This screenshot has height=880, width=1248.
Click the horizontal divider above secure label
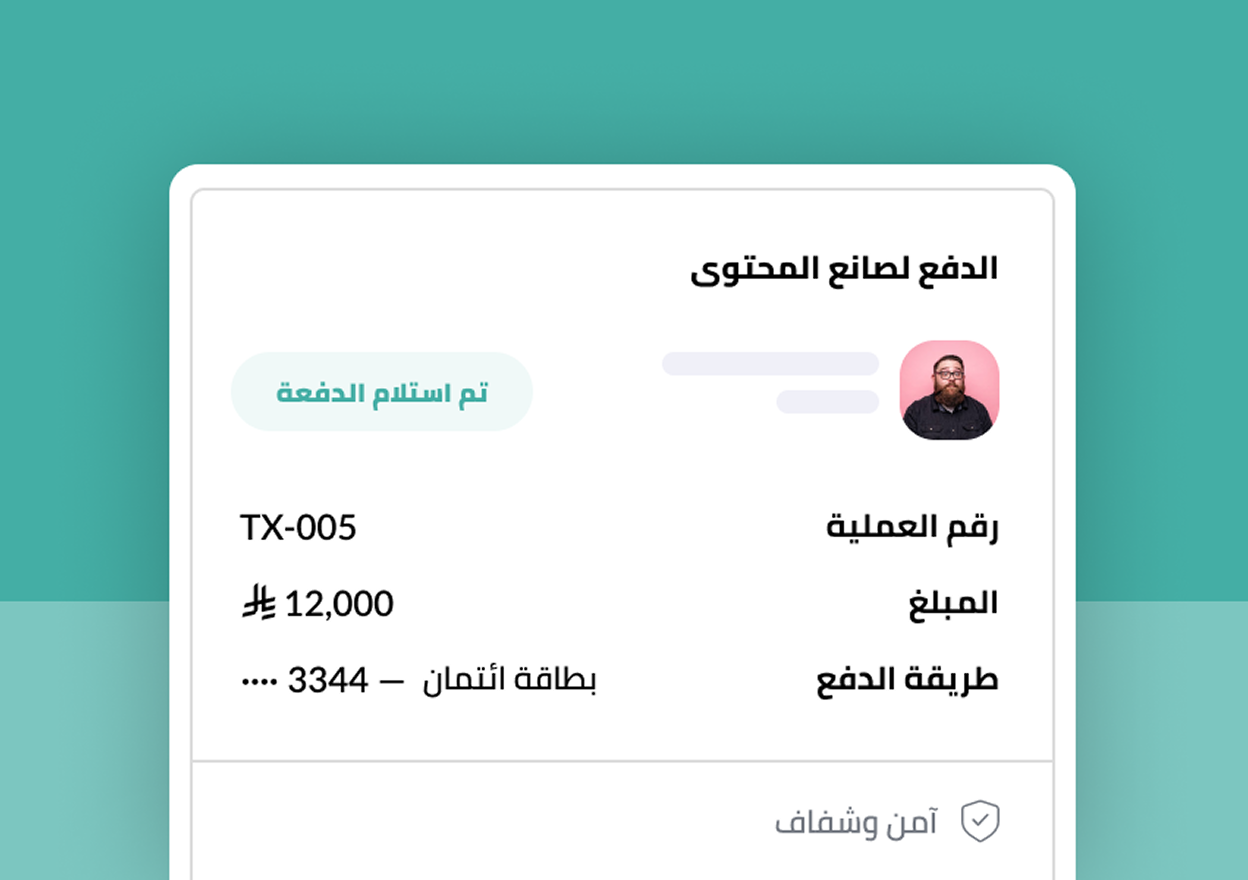coord(622,761)
